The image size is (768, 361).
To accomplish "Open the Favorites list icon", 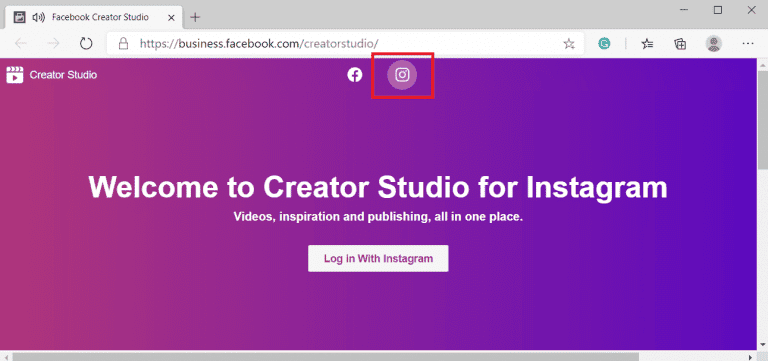I will pos(648,44).
